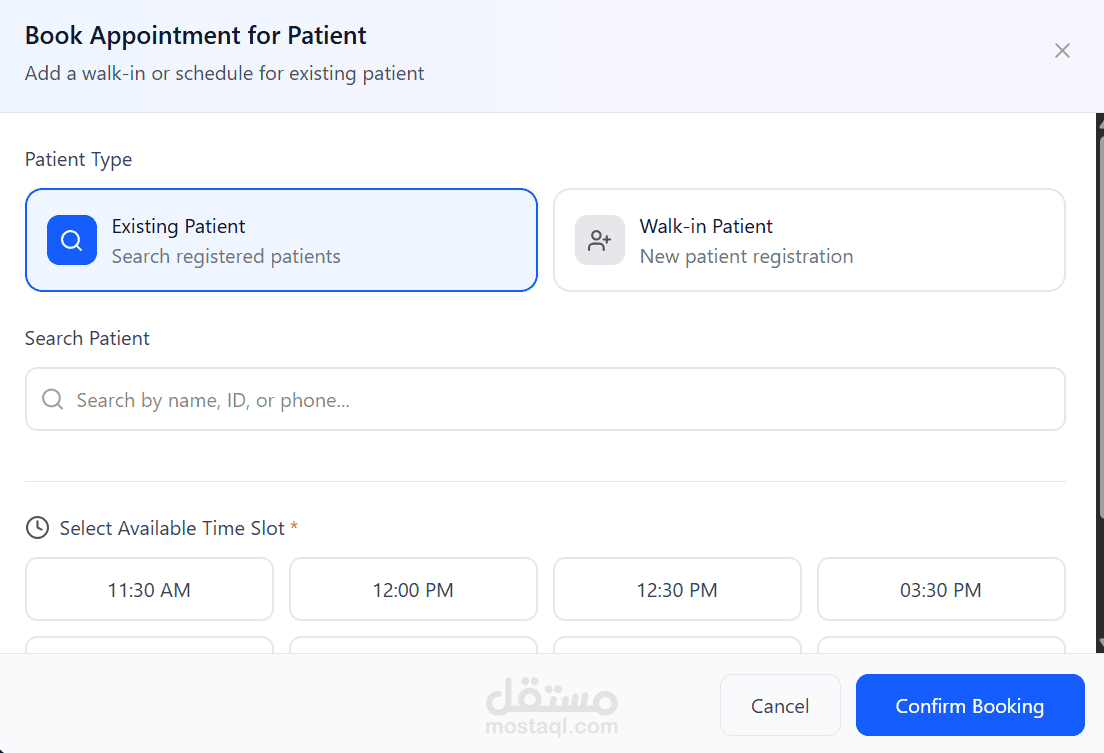Click the Confirm Booking button
Viewport: 1104px width, 753px height.
[x=969, y=706]
